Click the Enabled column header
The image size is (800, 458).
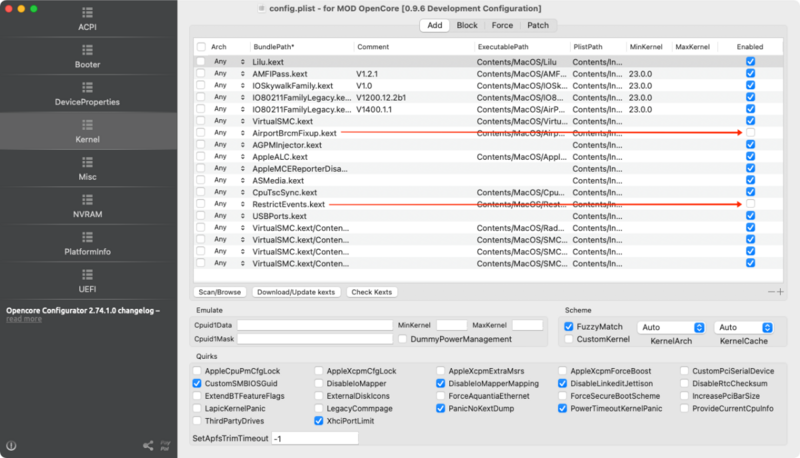(x=749, y=47)
